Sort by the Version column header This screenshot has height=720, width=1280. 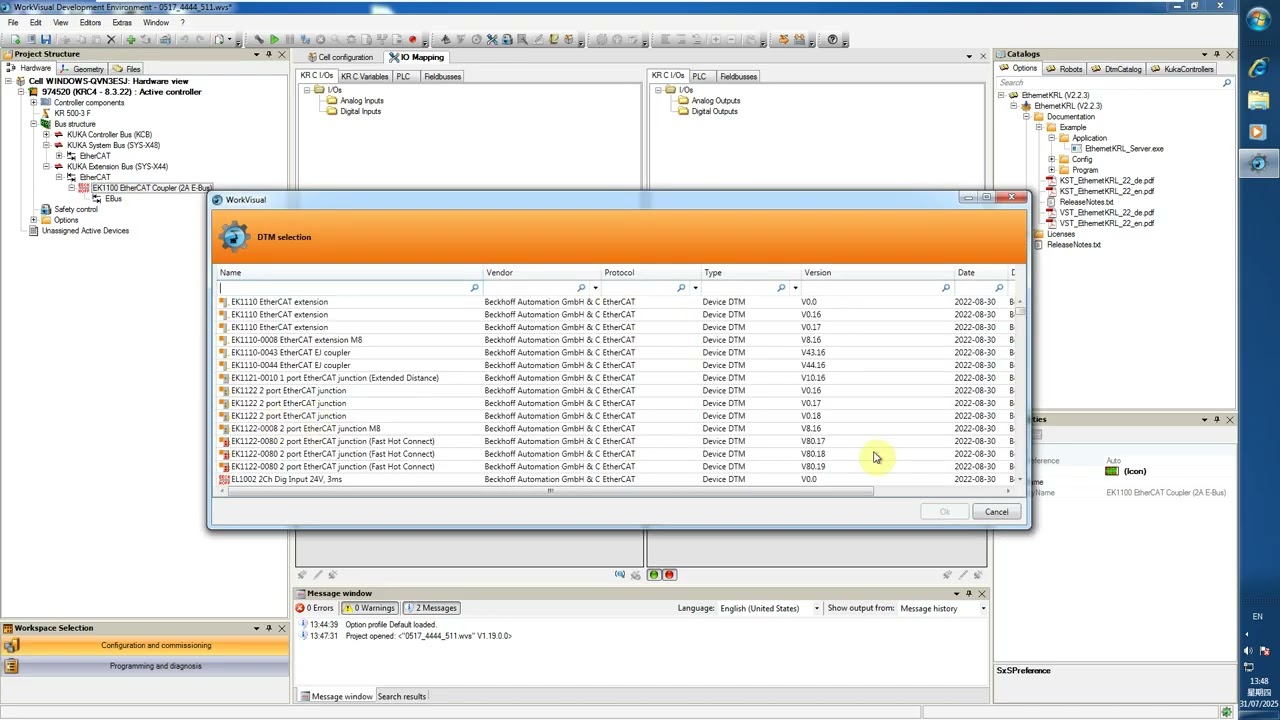[878, 272]
